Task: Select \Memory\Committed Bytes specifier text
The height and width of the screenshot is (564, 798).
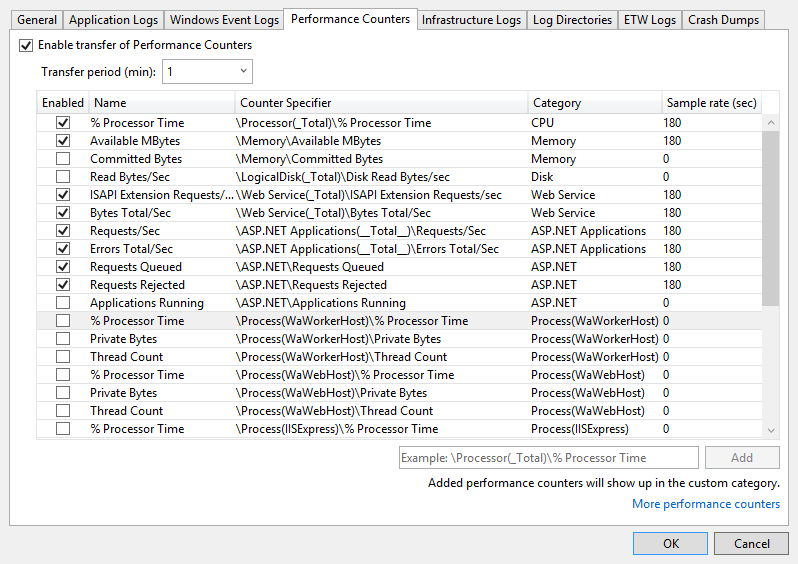Action: coord(309,159)
